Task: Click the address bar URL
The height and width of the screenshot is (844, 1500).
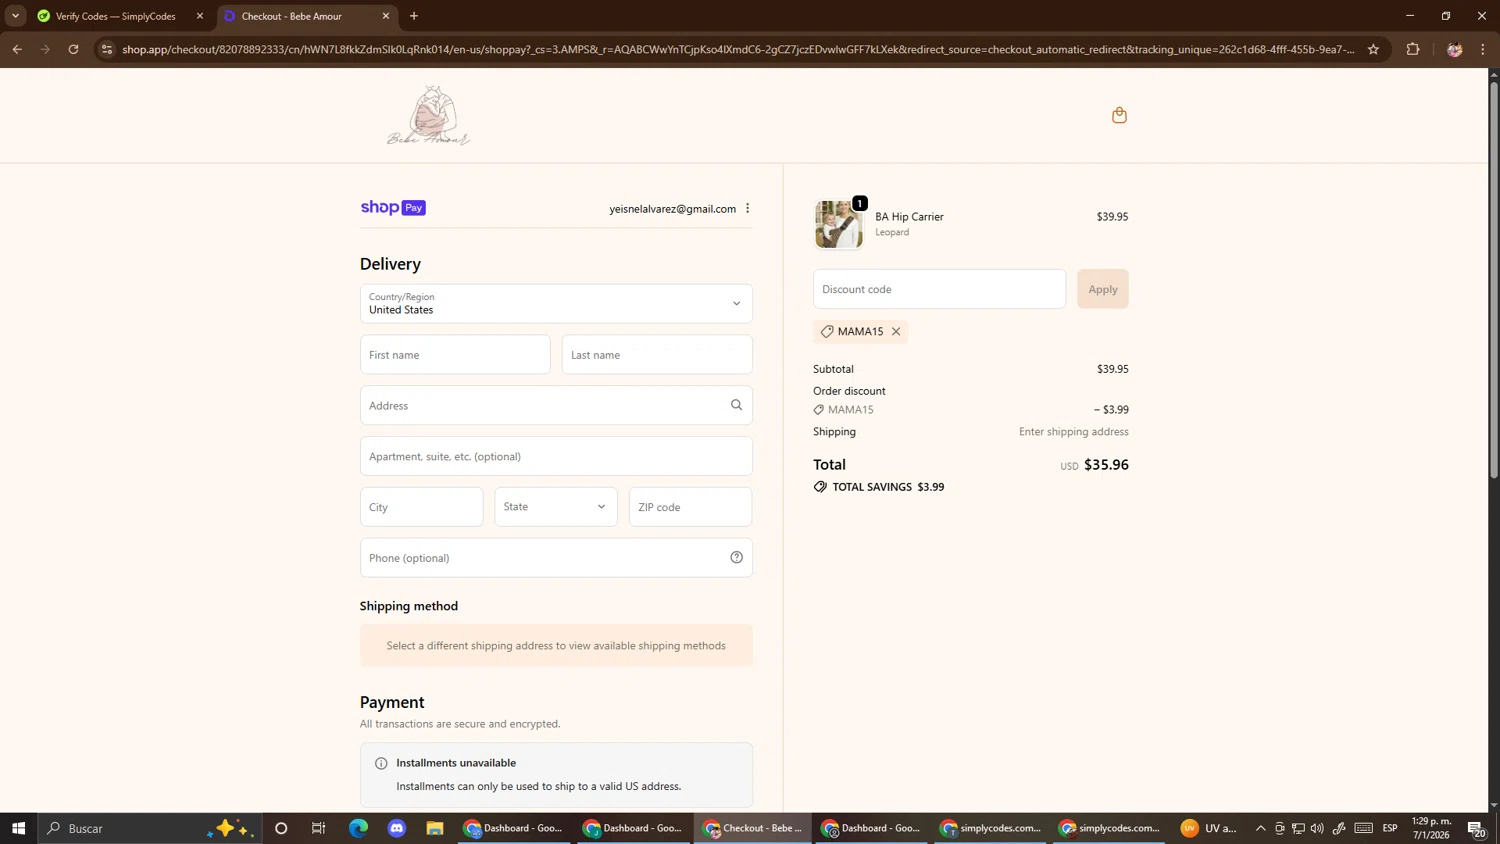Action: click(x=738, y=49)
